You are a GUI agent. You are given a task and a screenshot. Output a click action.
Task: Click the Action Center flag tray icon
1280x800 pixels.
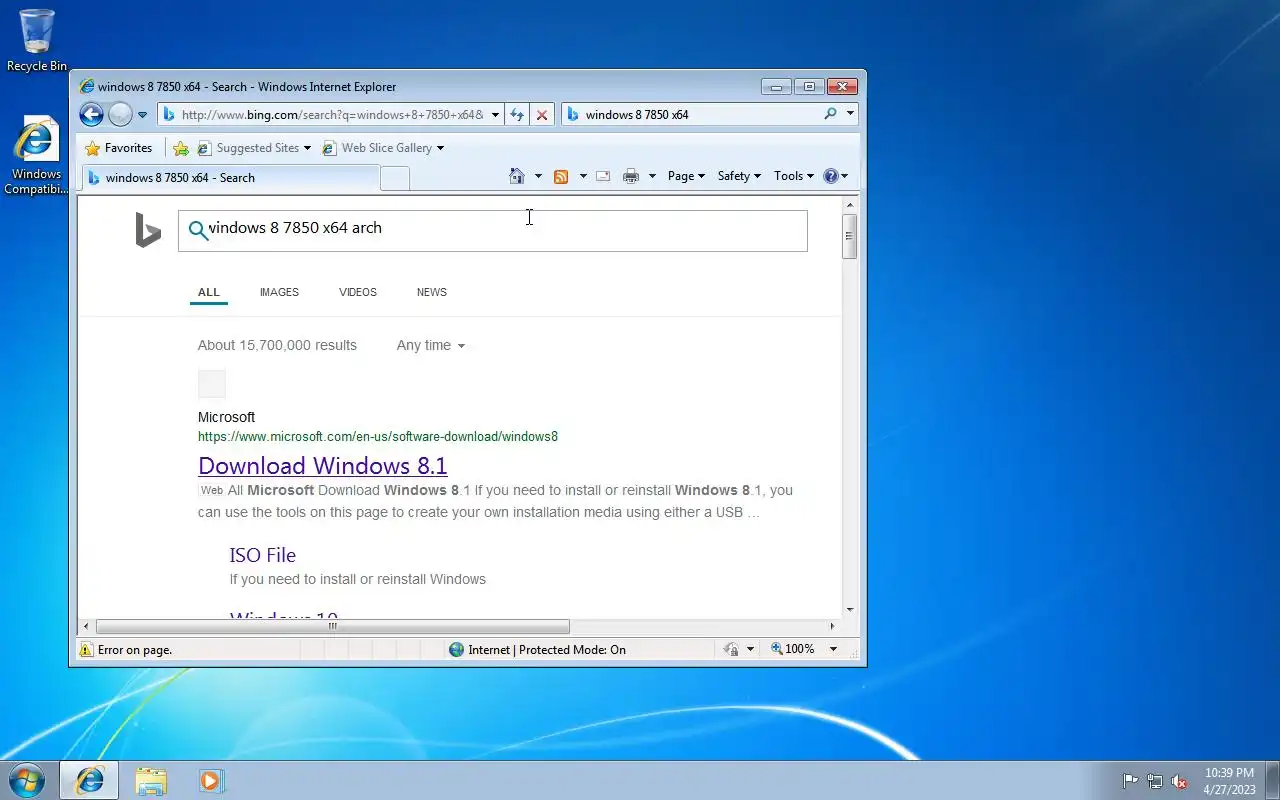(x=1130, y=781)
